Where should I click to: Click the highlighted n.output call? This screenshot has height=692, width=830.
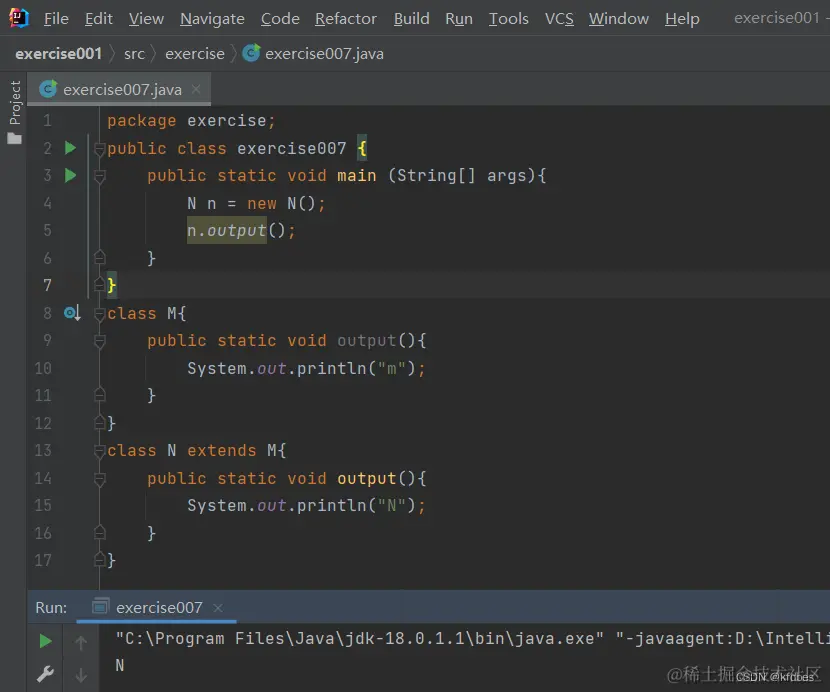coord(227,230)
